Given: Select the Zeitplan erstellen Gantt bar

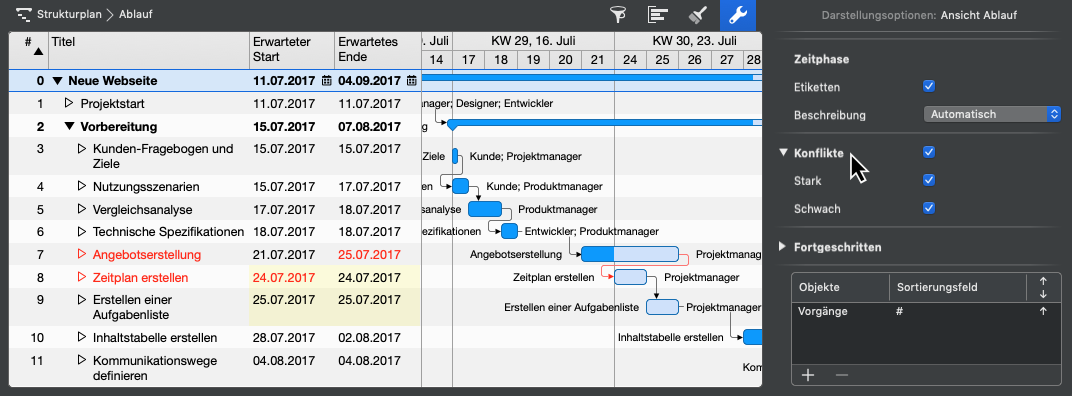Looking at the screenshot, I should pyautogui.click(x=630, y=277).
